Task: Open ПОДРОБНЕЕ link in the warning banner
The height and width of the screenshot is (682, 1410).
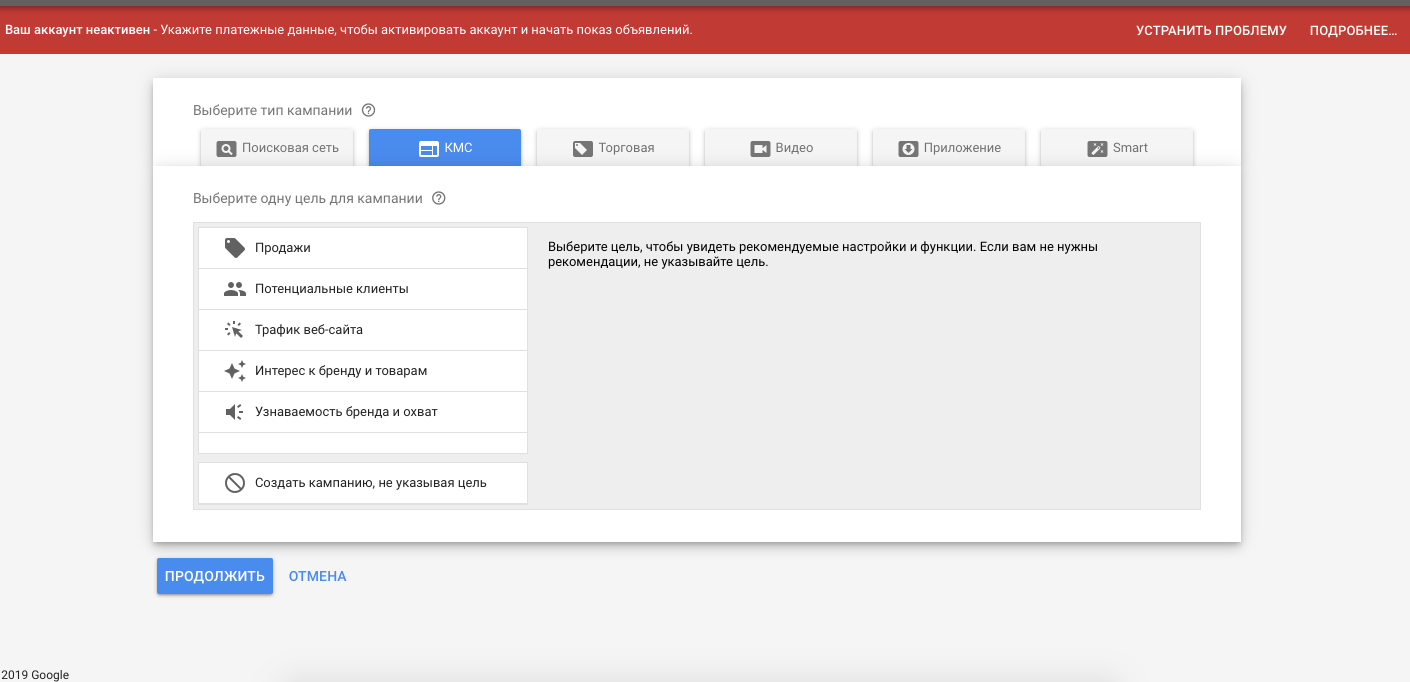Action: tap(1353, 31)
